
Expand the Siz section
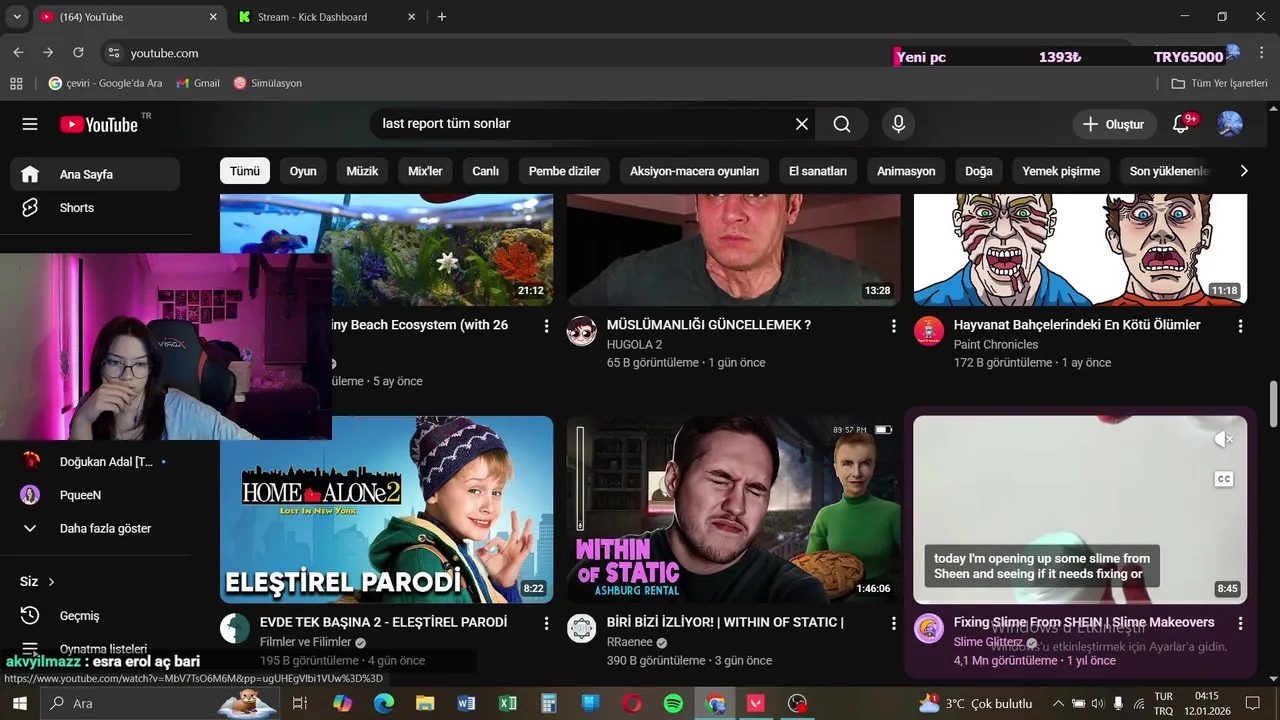coord(38,581)
